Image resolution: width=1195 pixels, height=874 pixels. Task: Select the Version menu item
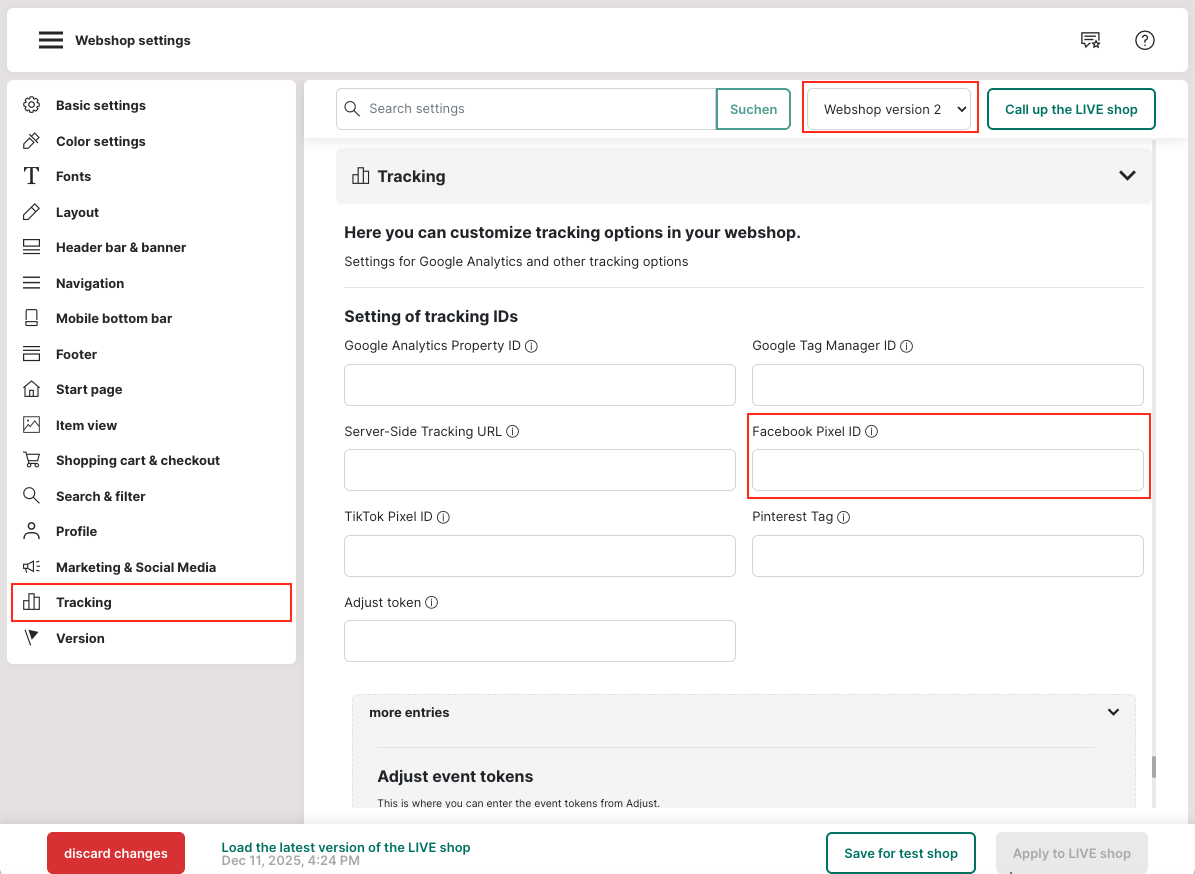click(80, 638)
